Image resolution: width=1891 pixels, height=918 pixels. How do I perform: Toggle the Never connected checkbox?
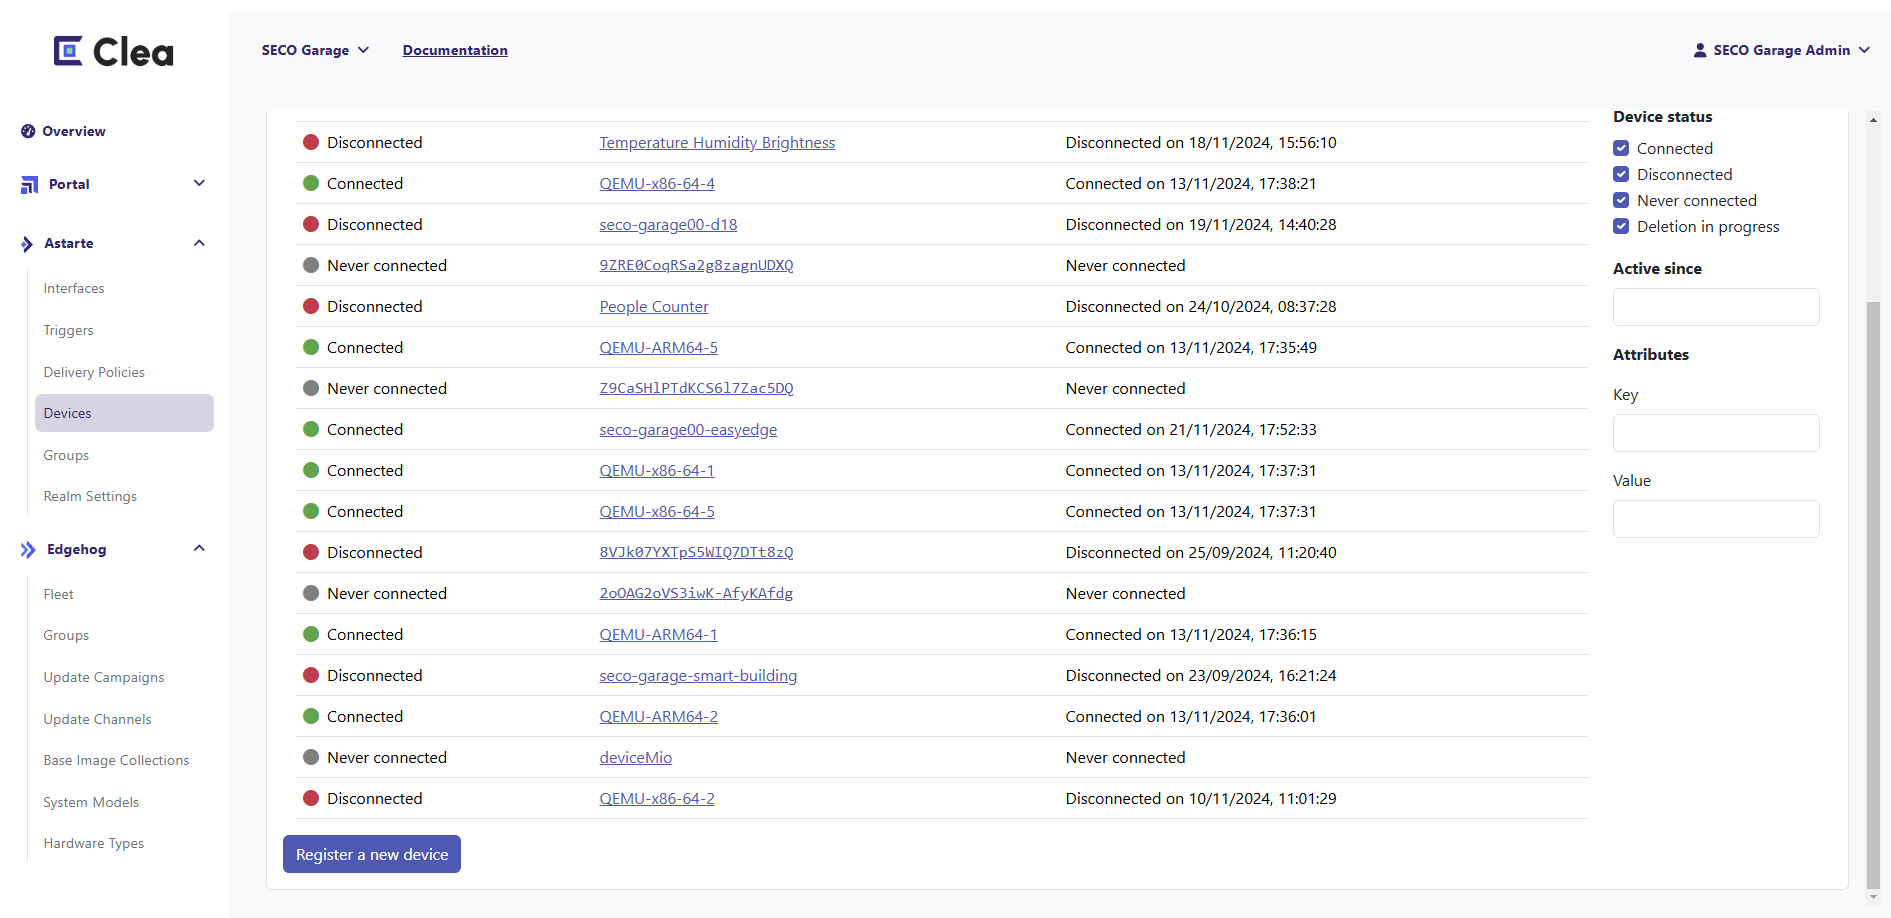tap(1621, 201)
